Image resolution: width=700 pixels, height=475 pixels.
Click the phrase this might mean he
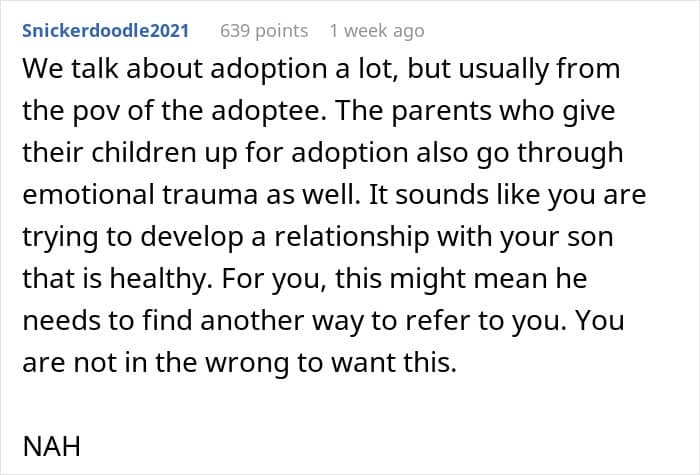point(461,279)
